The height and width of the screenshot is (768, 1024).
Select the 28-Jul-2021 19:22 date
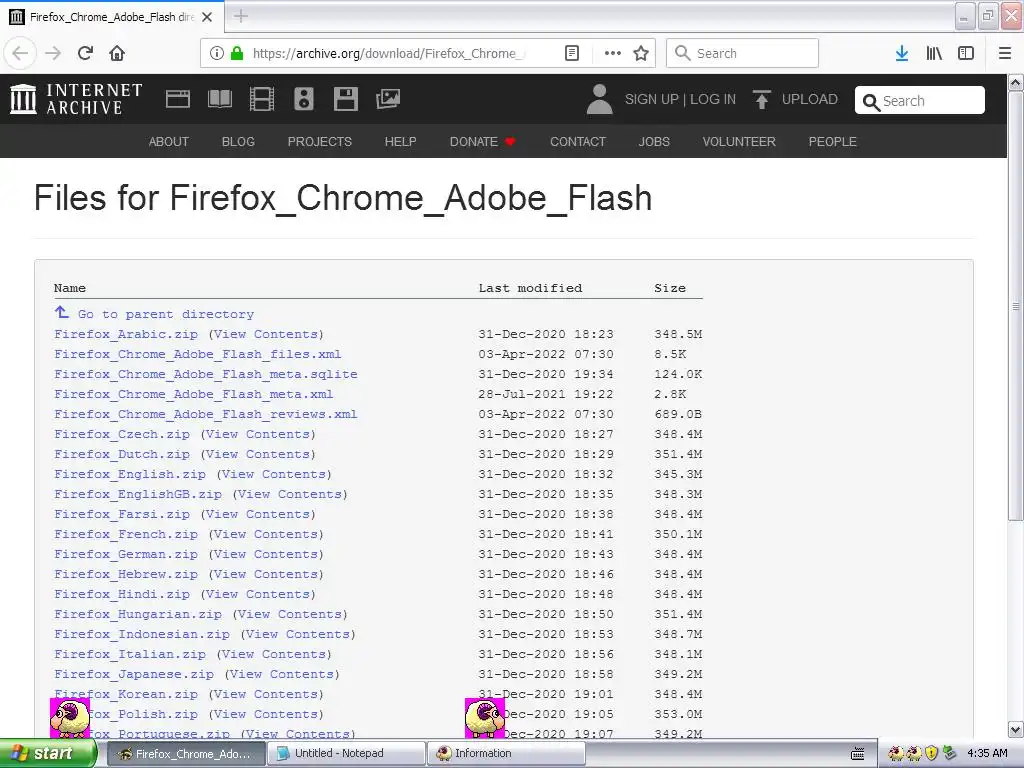545,394
